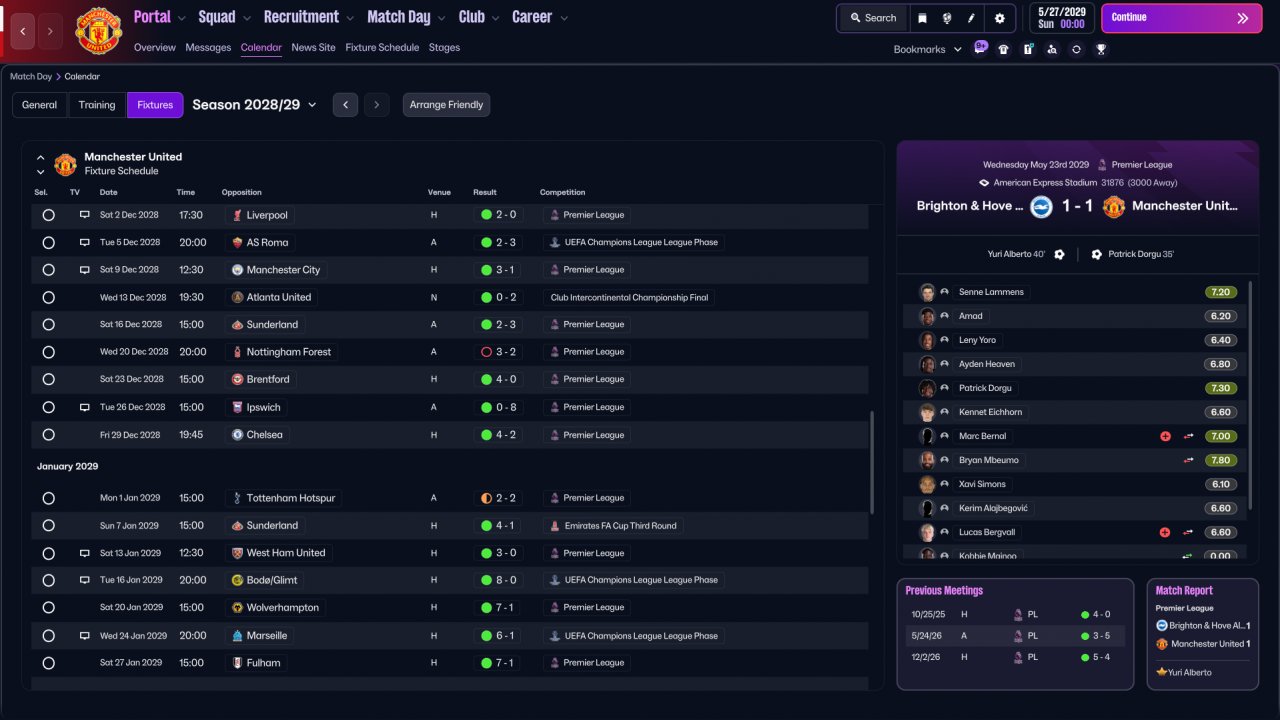Screen dimensions: 1280x720
Task: Click the shirt icon beside Bookmarks
Action: [x=1004, y=49]
